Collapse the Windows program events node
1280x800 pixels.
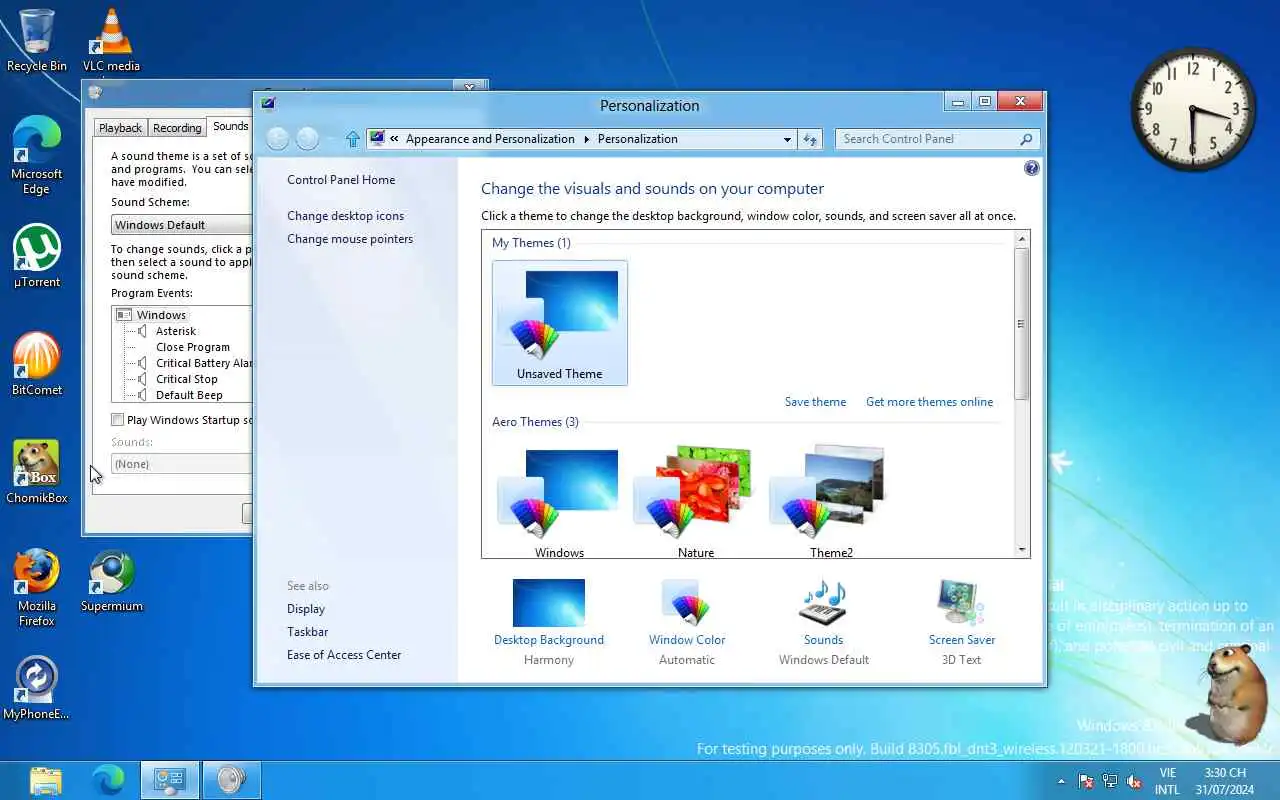[124, 315]
